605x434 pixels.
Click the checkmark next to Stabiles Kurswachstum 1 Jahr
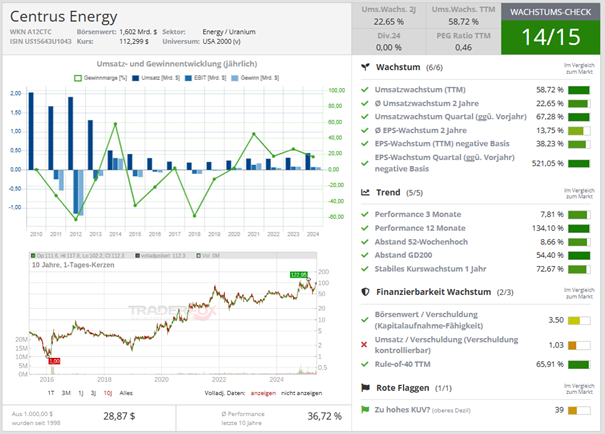tap(365, 269)
